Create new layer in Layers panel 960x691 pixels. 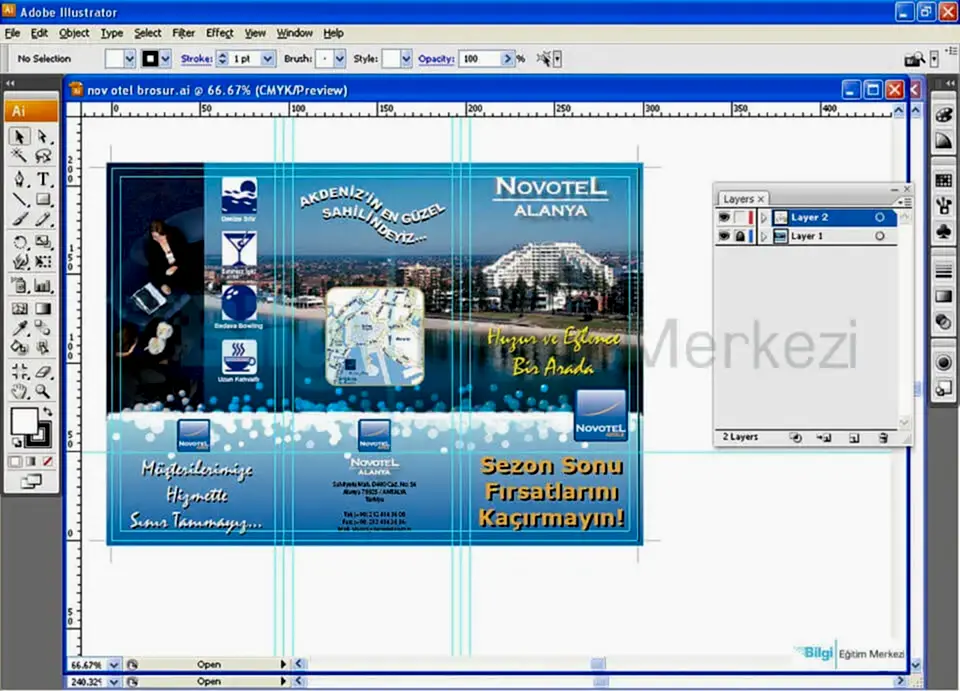tap(854, 438)
